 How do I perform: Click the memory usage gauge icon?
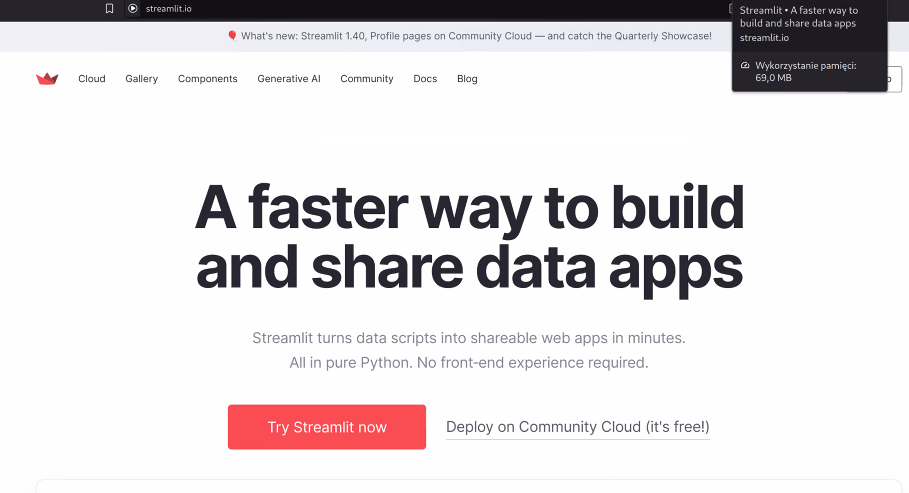point(746,66)
